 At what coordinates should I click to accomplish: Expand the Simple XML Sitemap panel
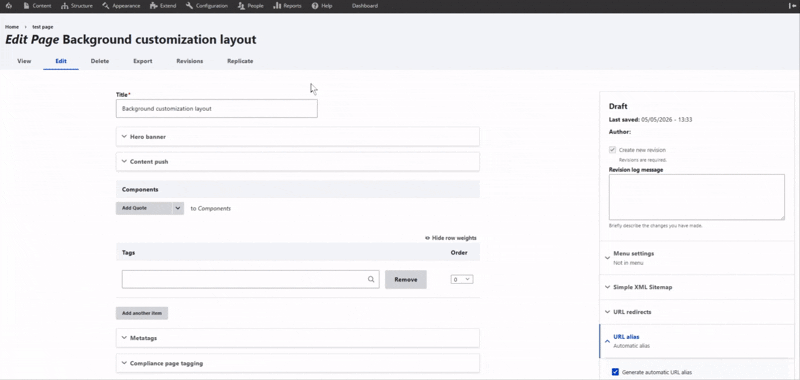pos(697,287)
